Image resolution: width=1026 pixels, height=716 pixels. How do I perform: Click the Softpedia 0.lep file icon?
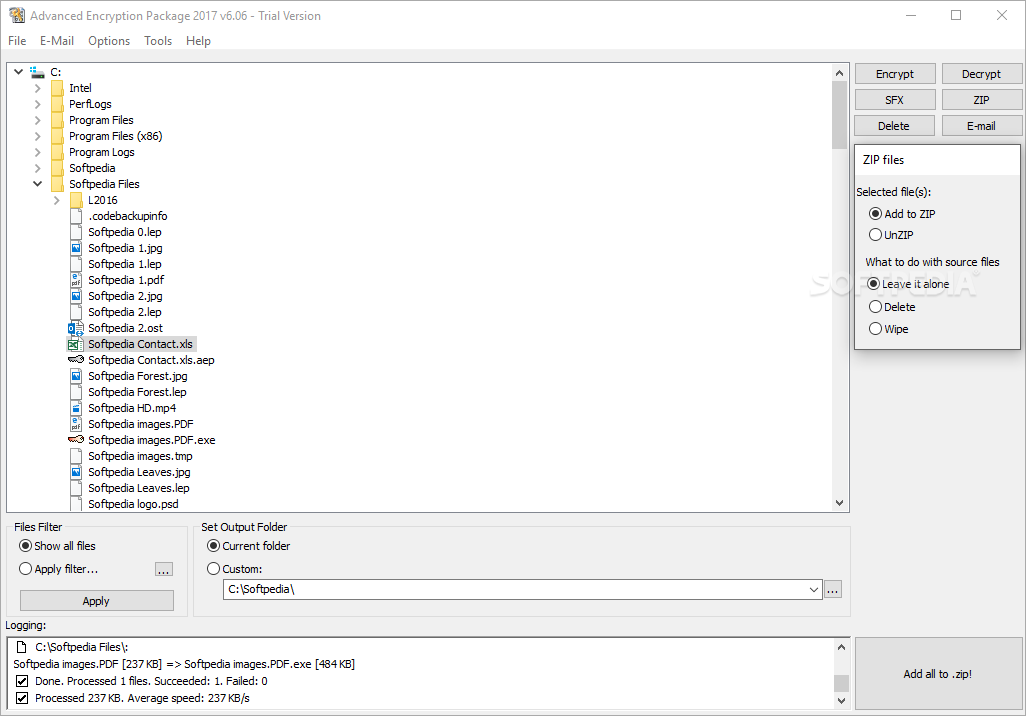76,232
